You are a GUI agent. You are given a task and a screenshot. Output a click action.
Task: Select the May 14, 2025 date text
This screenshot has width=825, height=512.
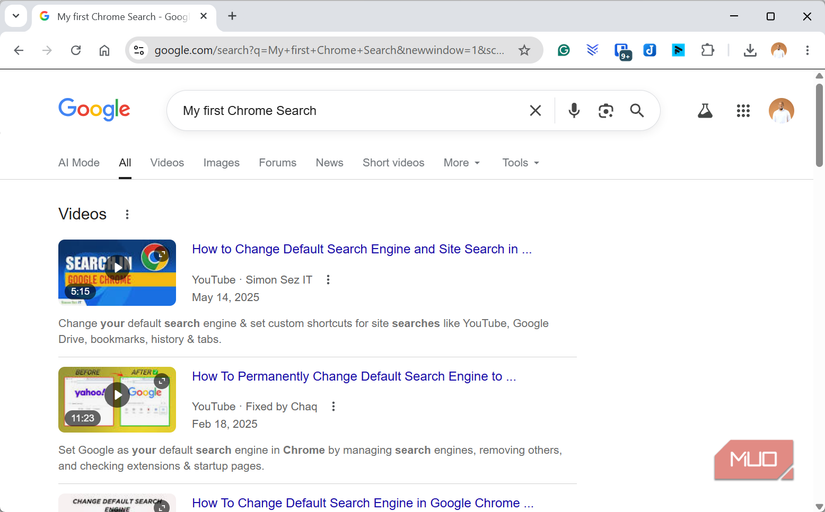point(225,297)
